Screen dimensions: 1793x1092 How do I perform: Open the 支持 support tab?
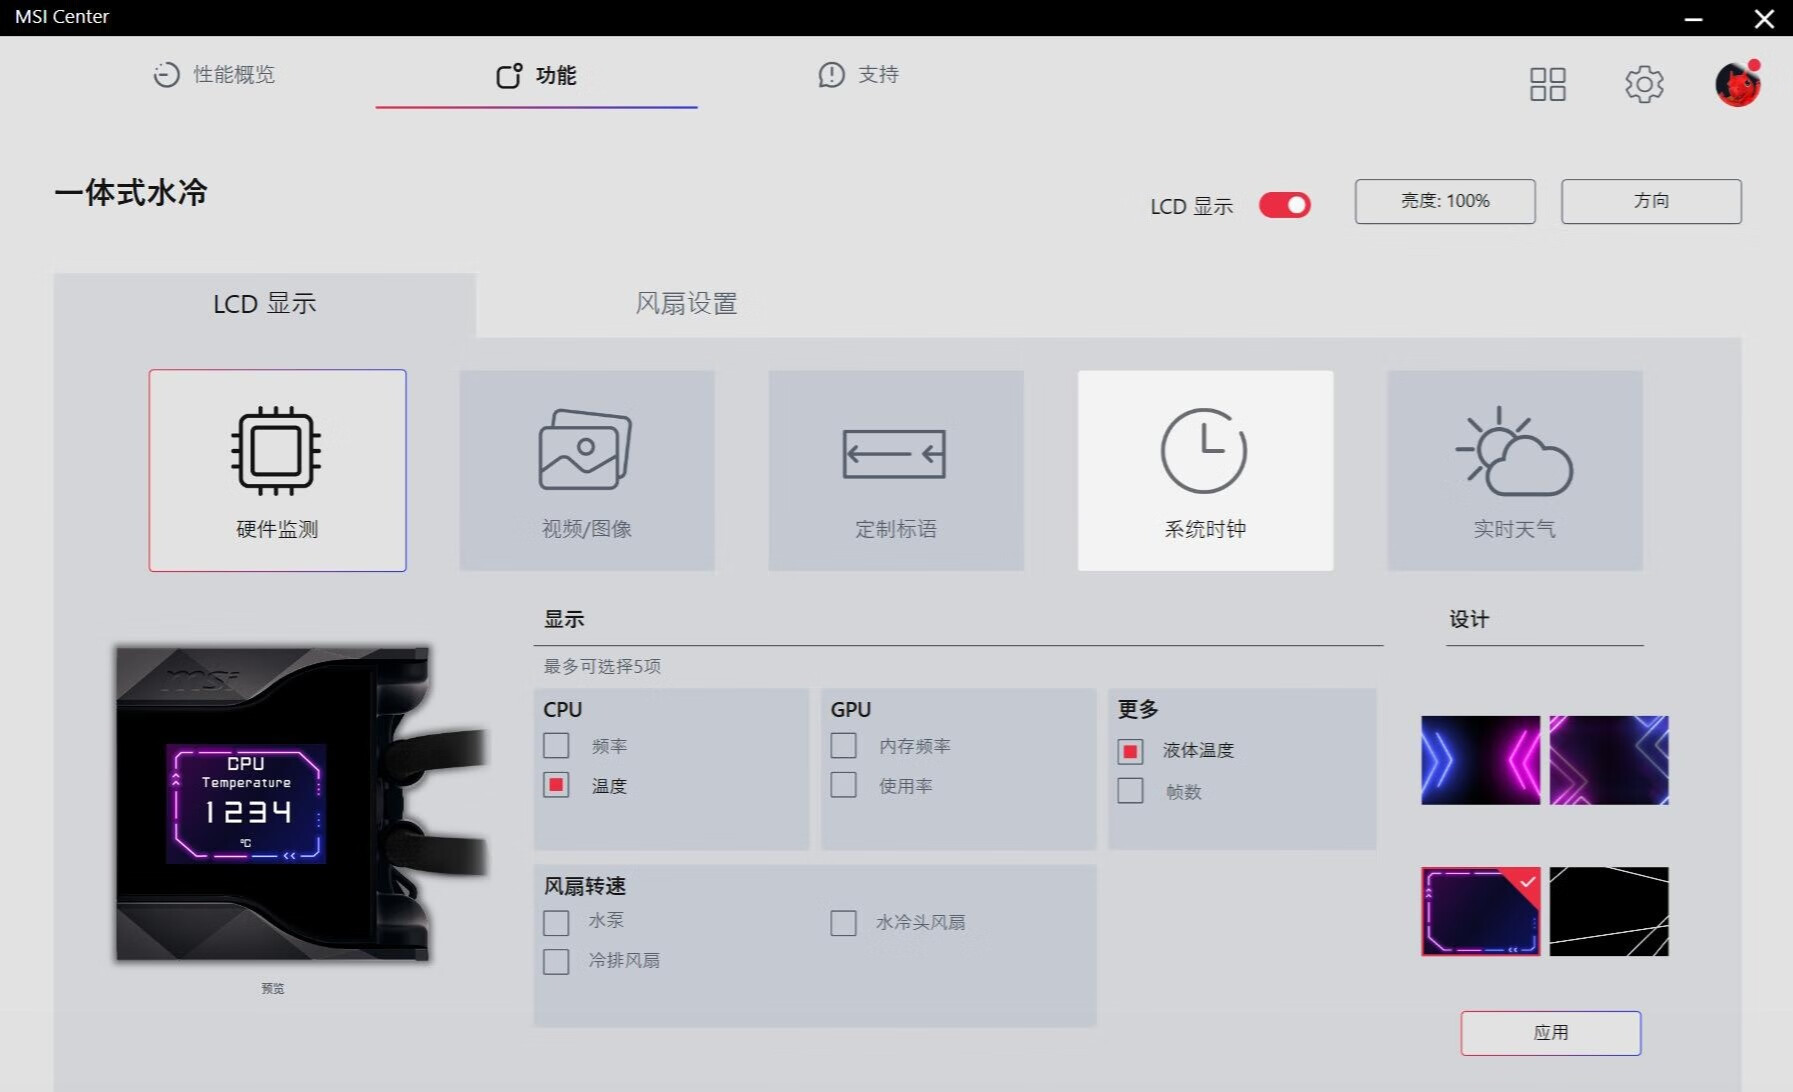point(858,75)
